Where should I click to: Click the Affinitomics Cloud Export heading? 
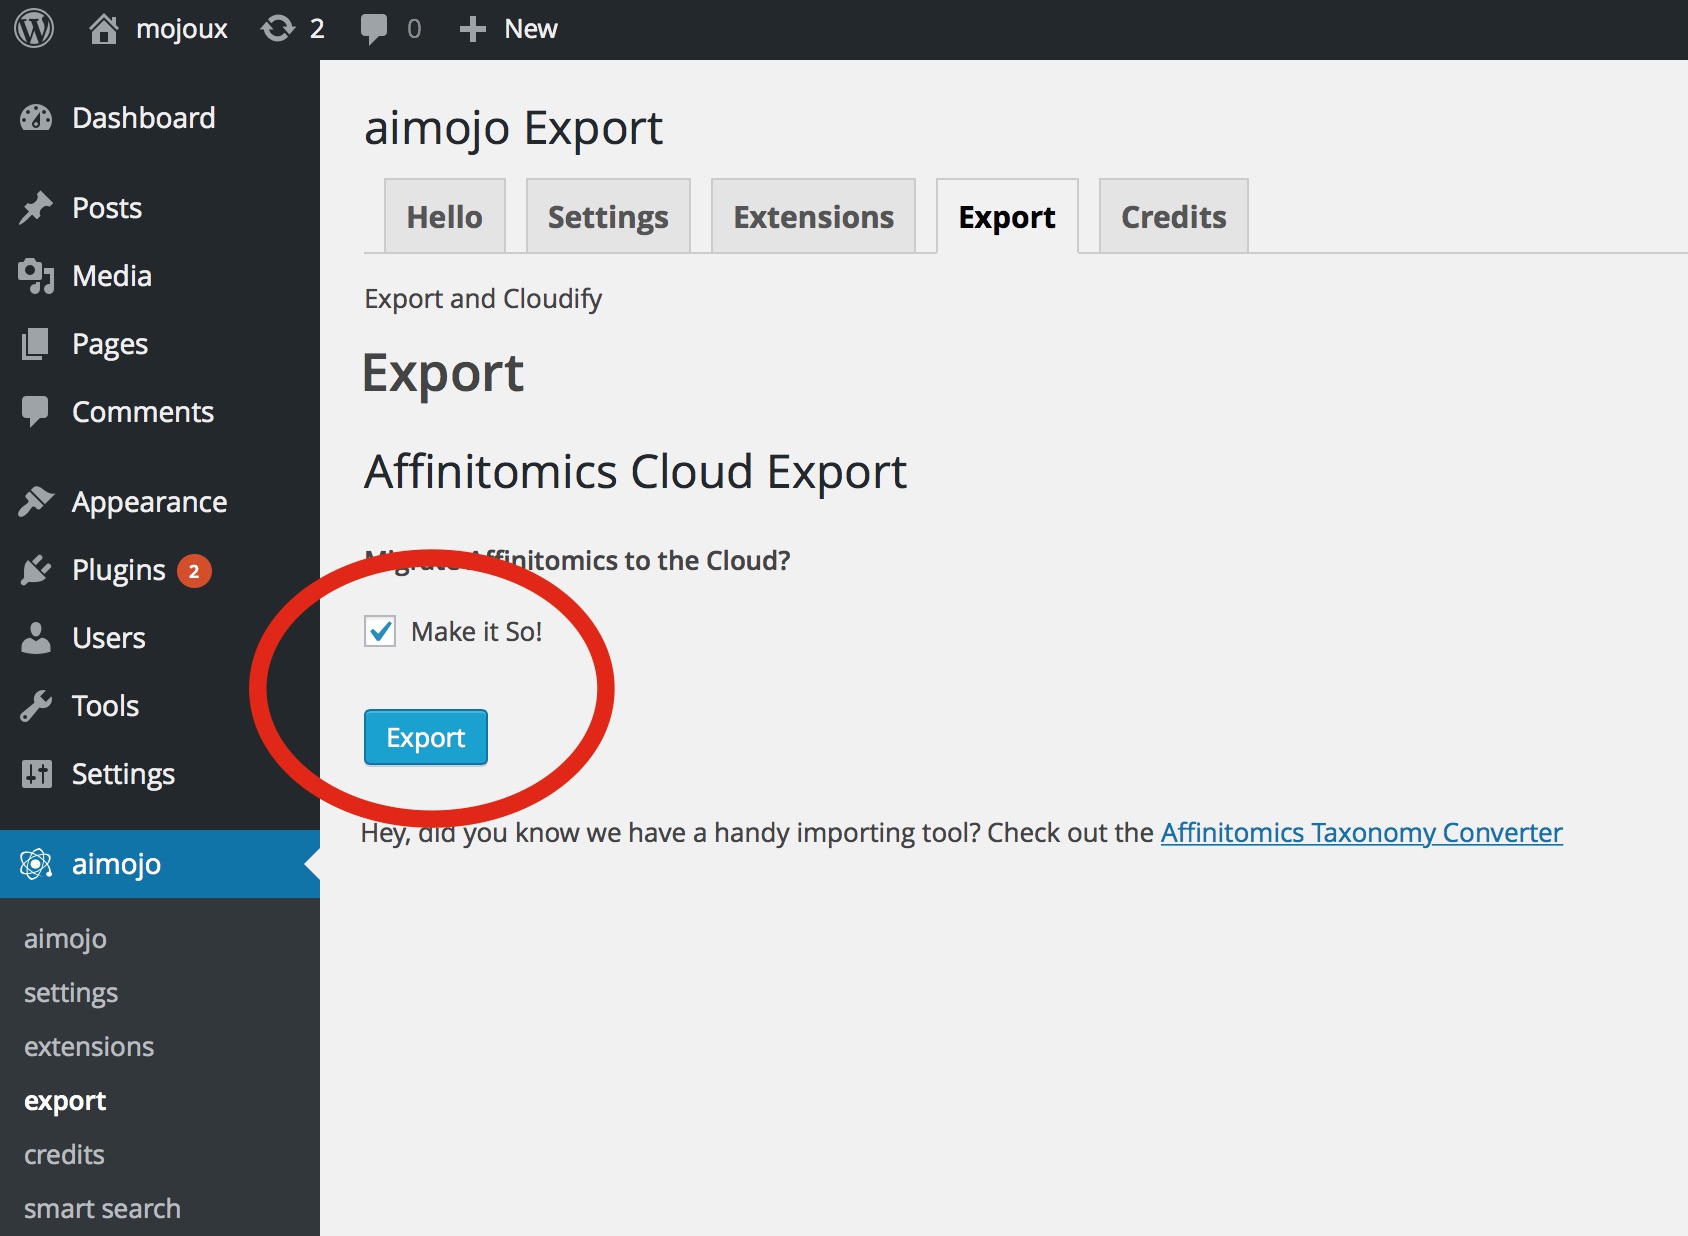click(x=635, y=471)
